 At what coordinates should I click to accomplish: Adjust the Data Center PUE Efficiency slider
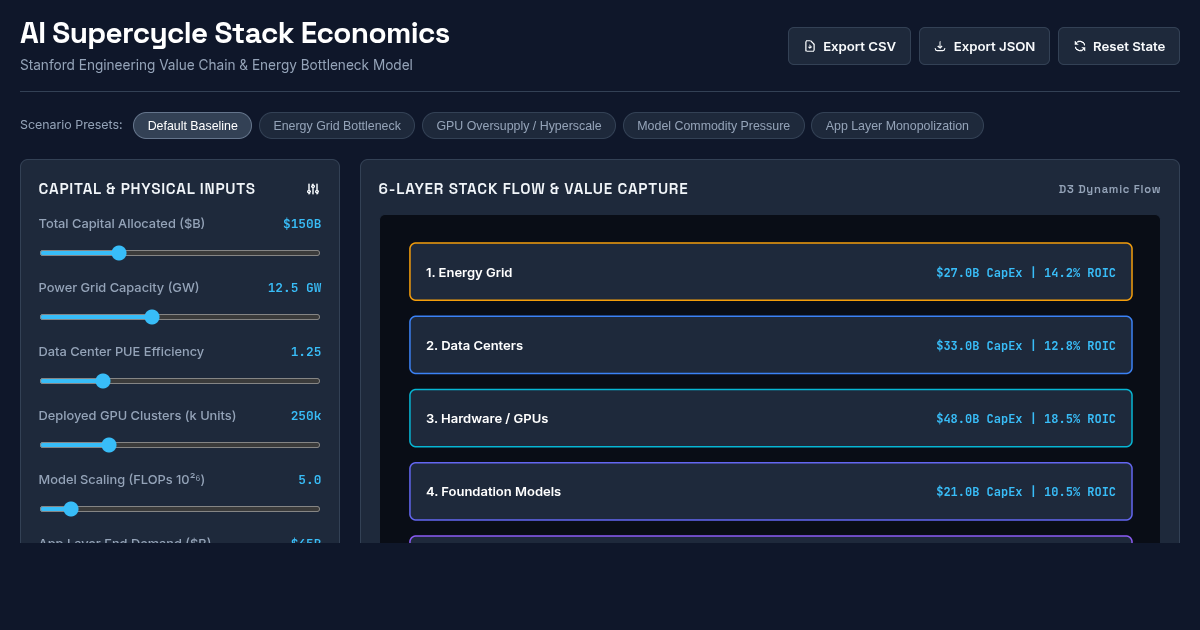180,381
